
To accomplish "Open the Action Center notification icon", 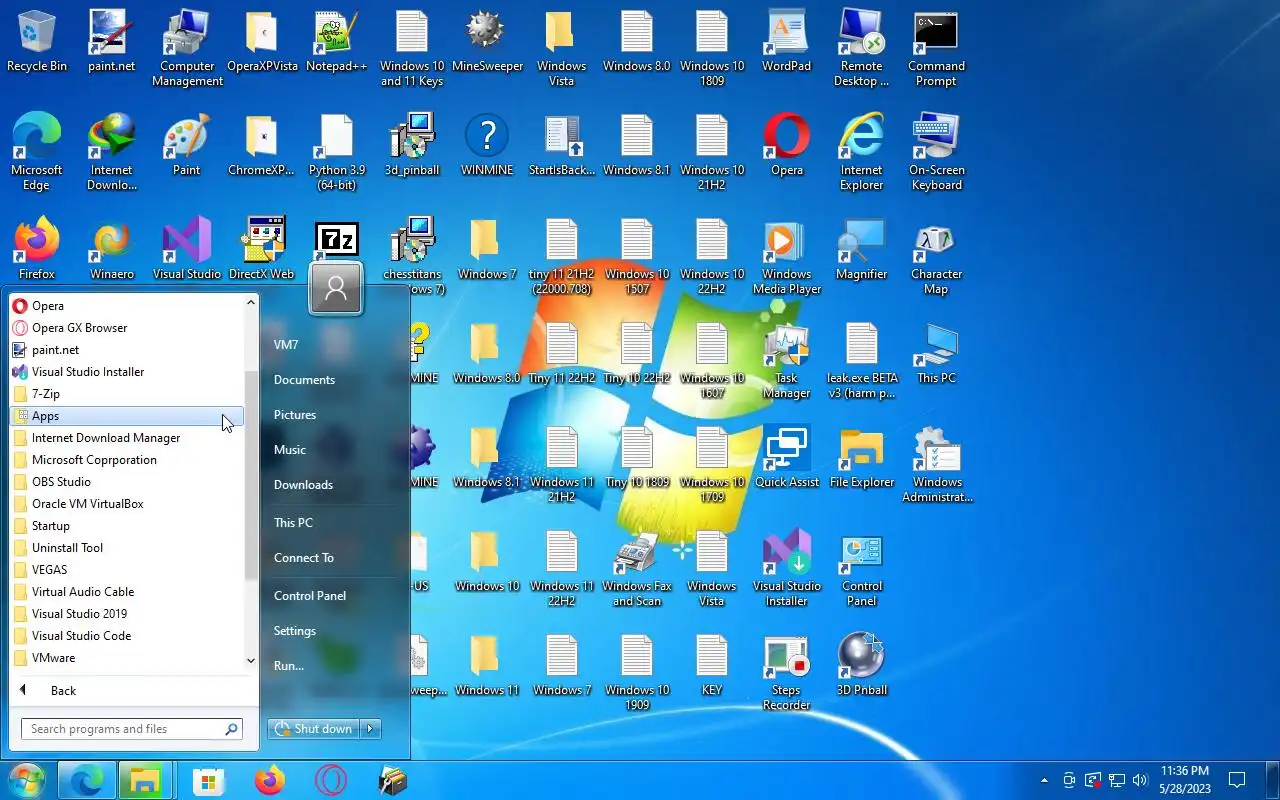I will click(x=1237, y=780).
